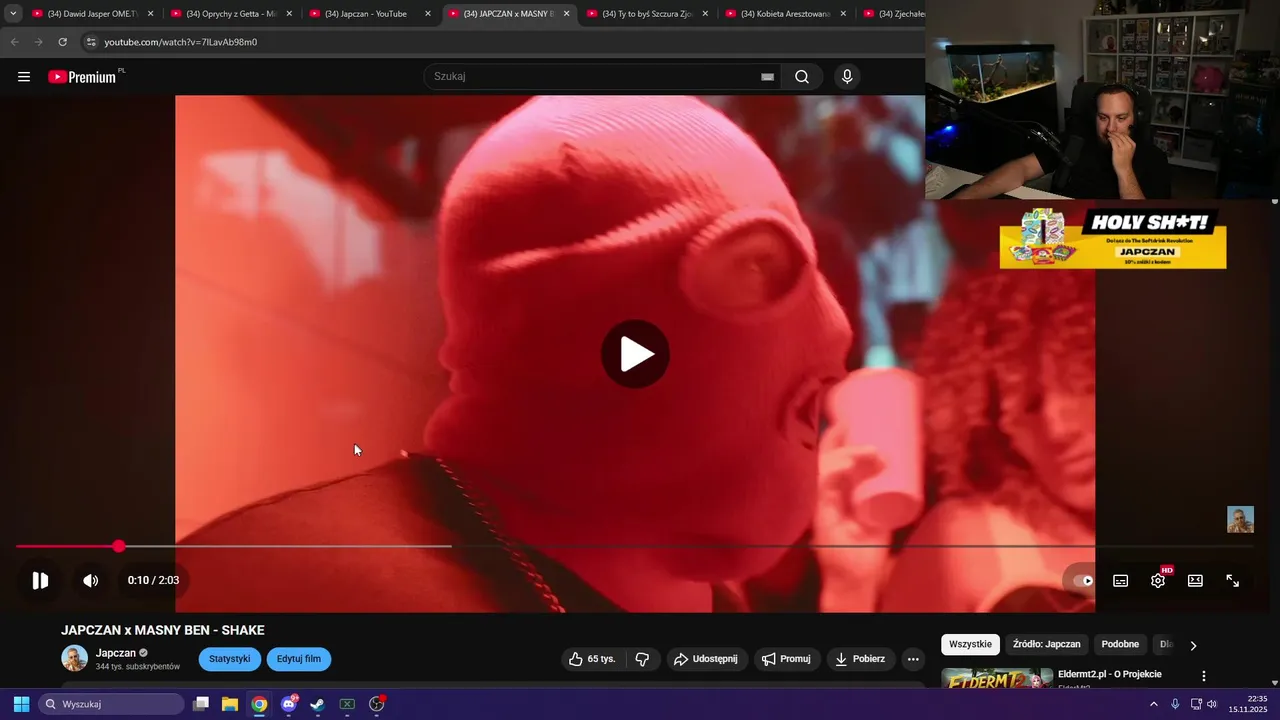The height and width of the screenshot is (720, 1280).
Task: Toggle the autoplay switch in player
Action: point(1083,580)
